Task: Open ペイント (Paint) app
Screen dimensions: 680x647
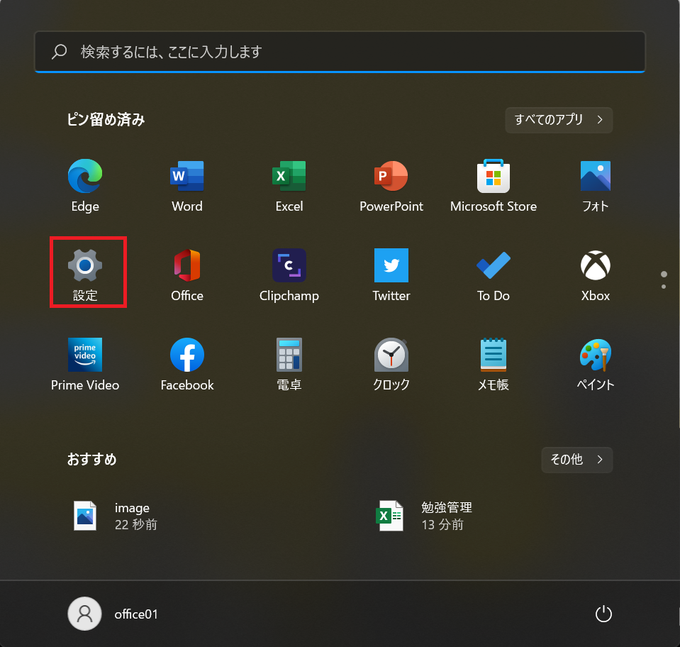Action: click(595, 364)
